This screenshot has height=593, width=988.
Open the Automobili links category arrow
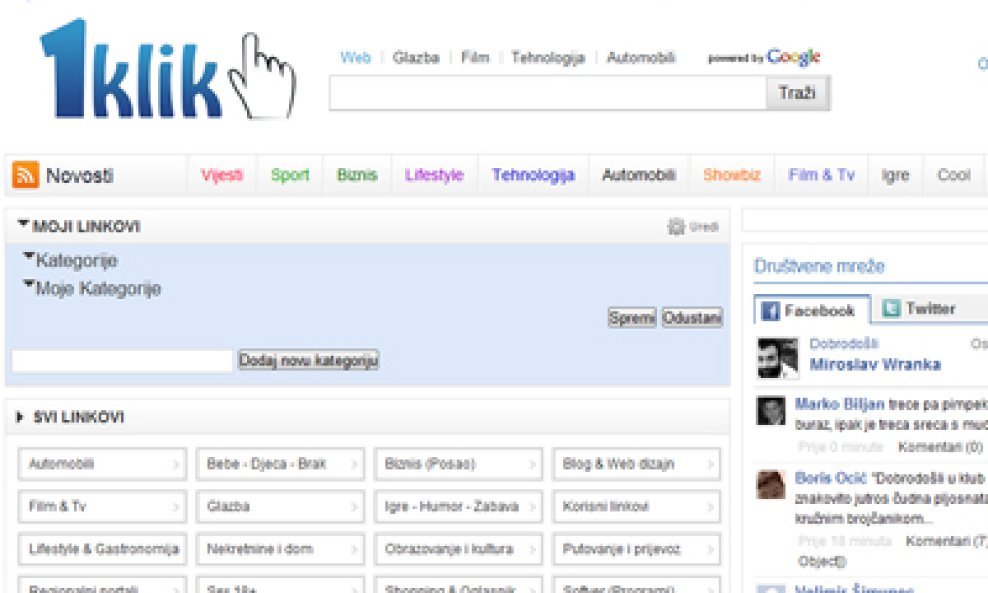pos(176,464)
